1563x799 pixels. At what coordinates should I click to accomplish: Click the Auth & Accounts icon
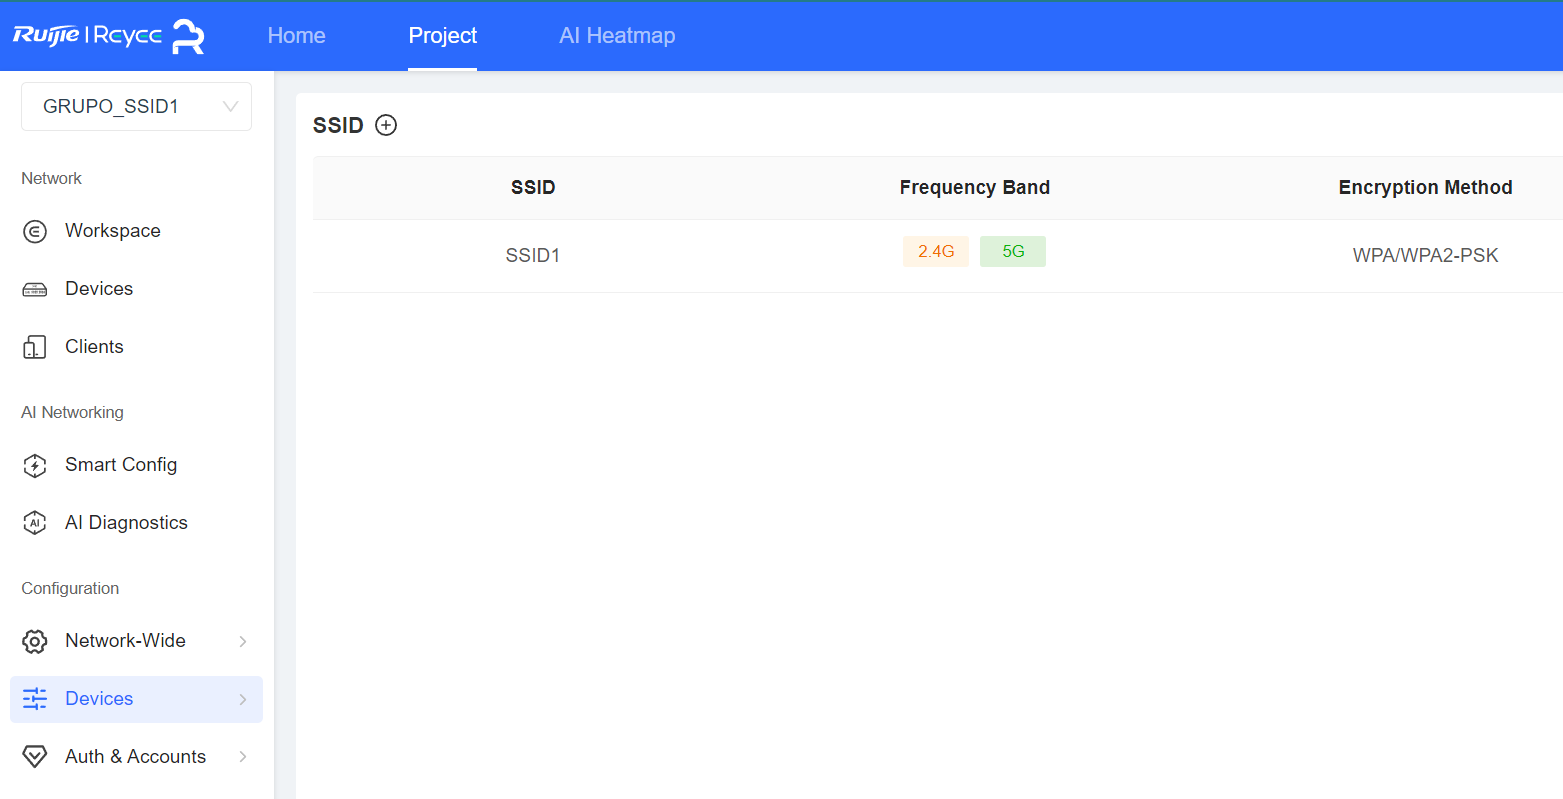35,757
